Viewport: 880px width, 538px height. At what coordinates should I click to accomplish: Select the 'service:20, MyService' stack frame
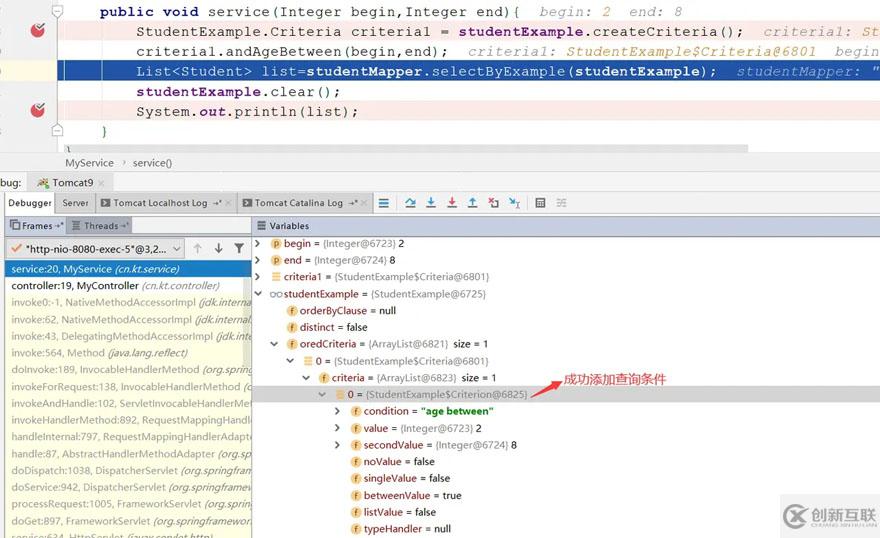click(129, 269)
